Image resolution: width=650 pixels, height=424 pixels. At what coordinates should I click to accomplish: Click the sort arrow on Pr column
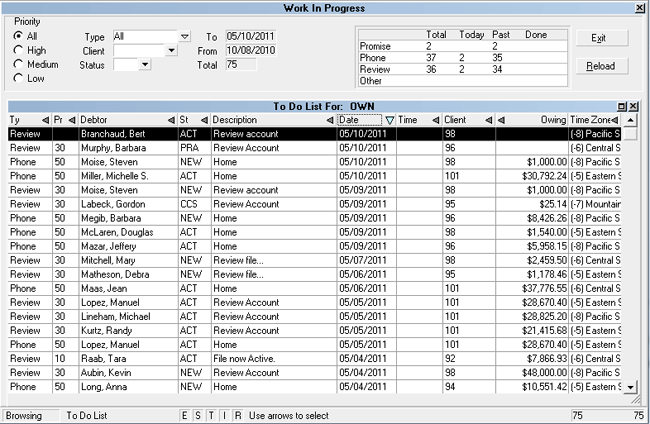point(72,120)
